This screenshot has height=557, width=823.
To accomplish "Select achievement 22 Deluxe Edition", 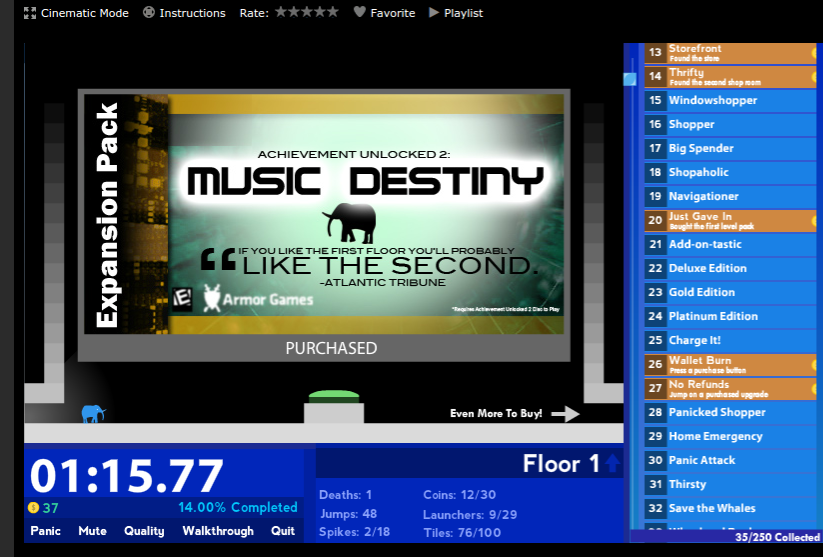I will pyautogui.click(x=730, y=268).
